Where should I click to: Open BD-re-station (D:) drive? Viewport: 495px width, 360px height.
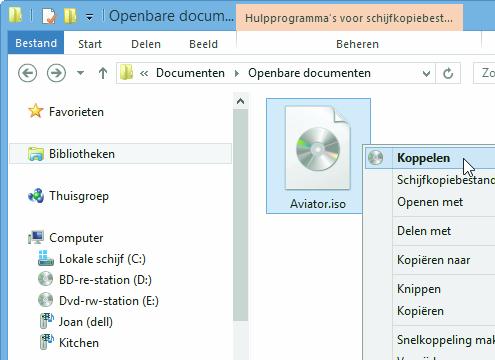tap(105, 280)
